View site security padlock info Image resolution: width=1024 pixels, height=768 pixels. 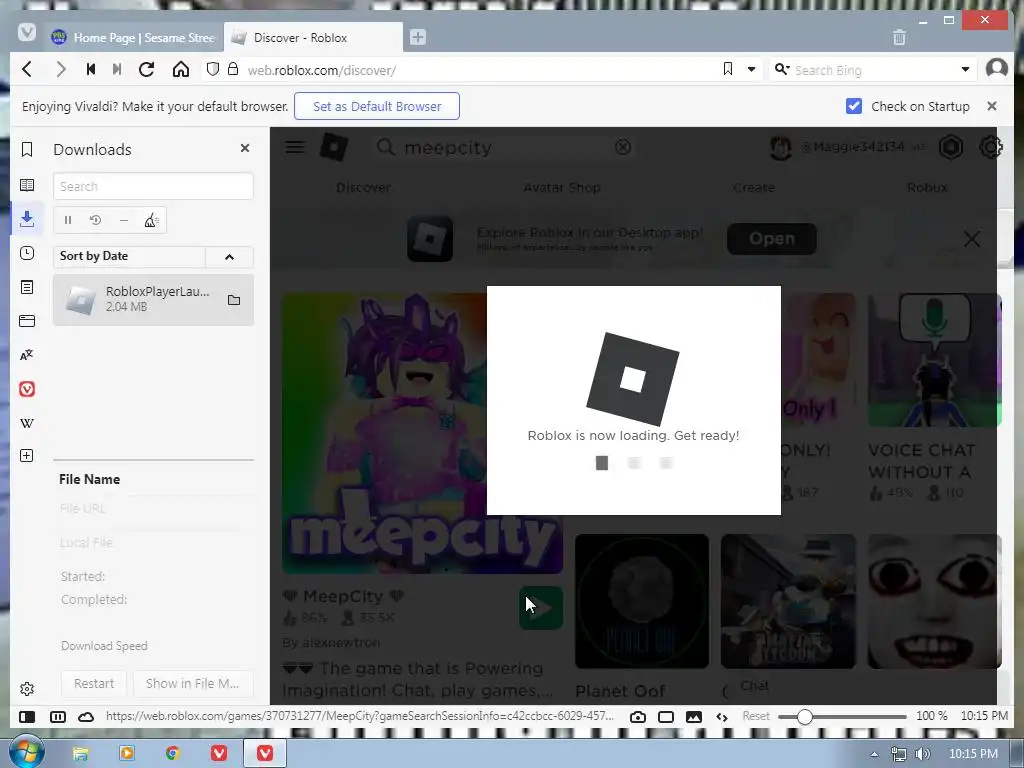[233, 69]
